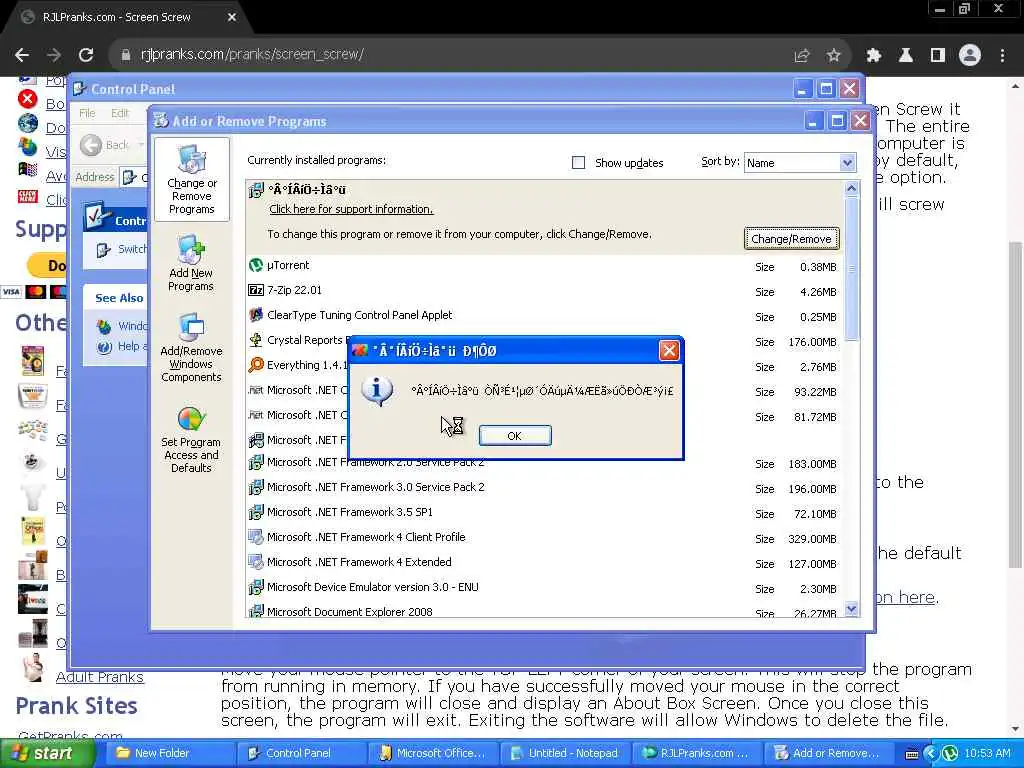Image resolution: width=1024 pixels, height=768 pixels.
Task: Click See Also heading in Control Panel
Action: (x=119, y=298)
